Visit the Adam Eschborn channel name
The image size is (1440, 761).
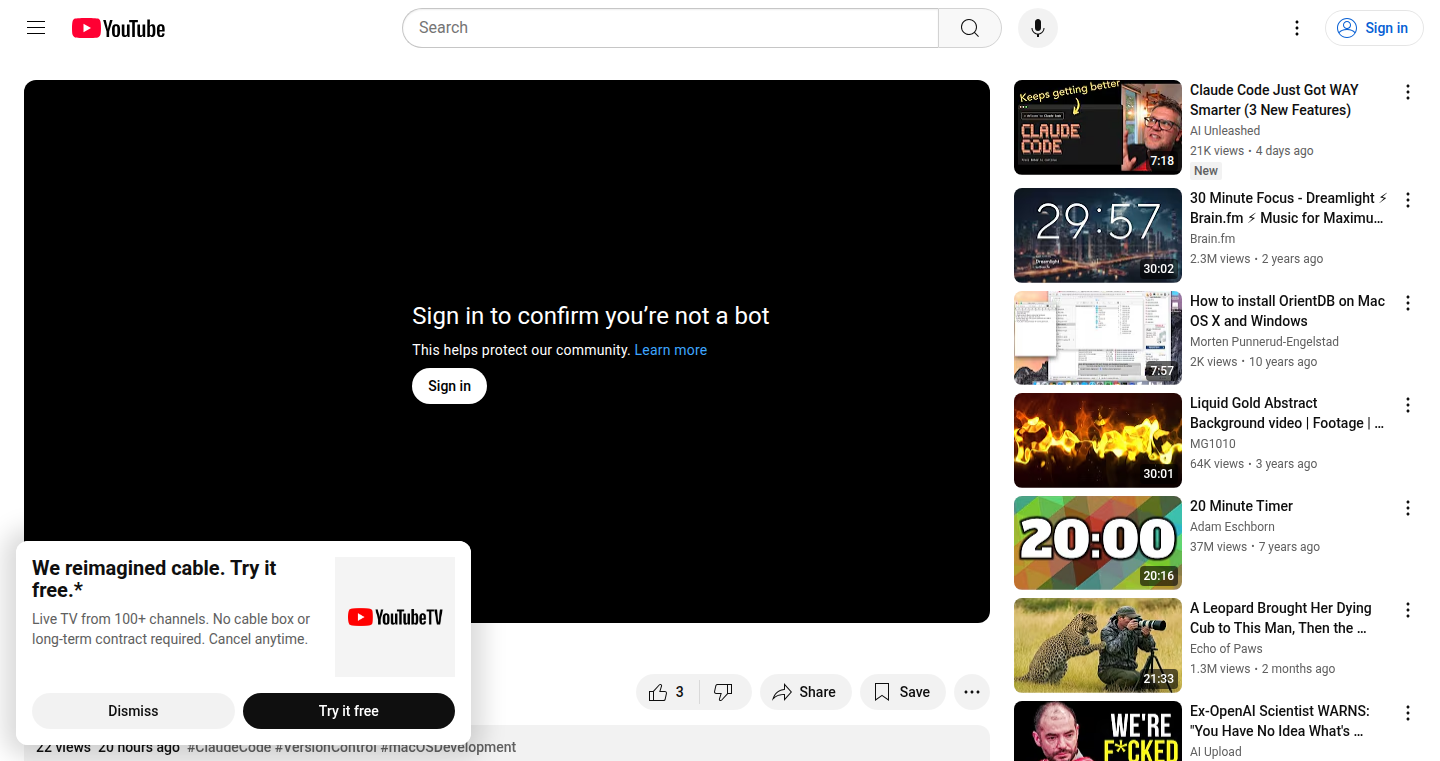click(1232, 527)
